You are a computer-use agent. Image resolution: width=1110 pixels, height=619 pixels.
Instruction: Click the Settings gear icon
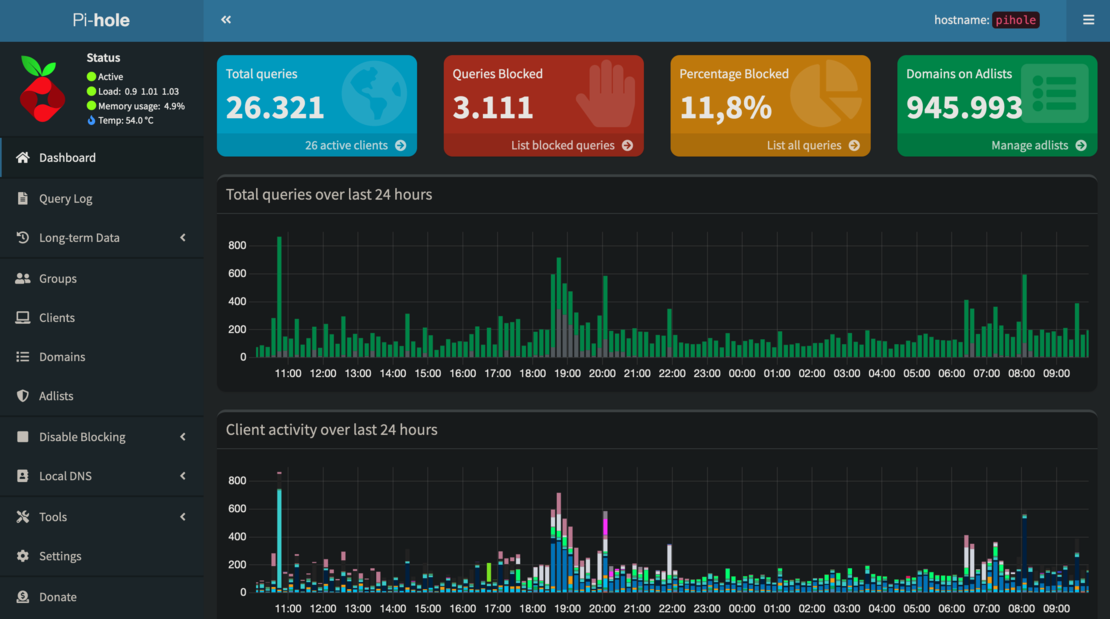[22, 555]
